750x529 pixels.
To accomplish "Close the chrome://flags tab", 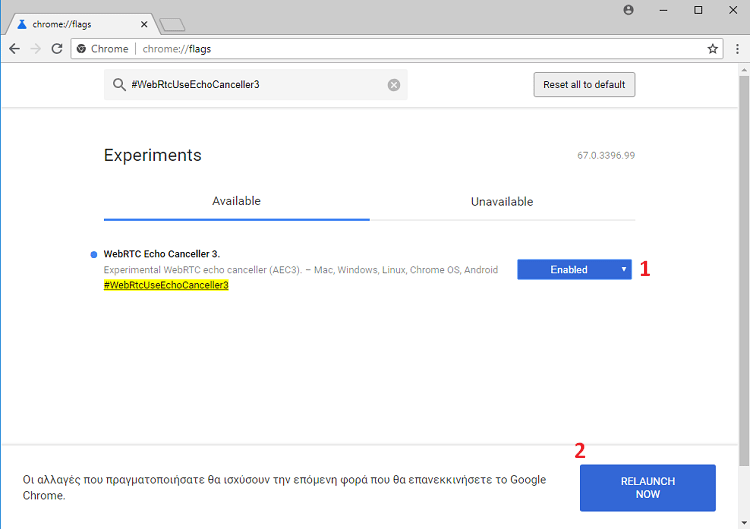I will [144, 24].
